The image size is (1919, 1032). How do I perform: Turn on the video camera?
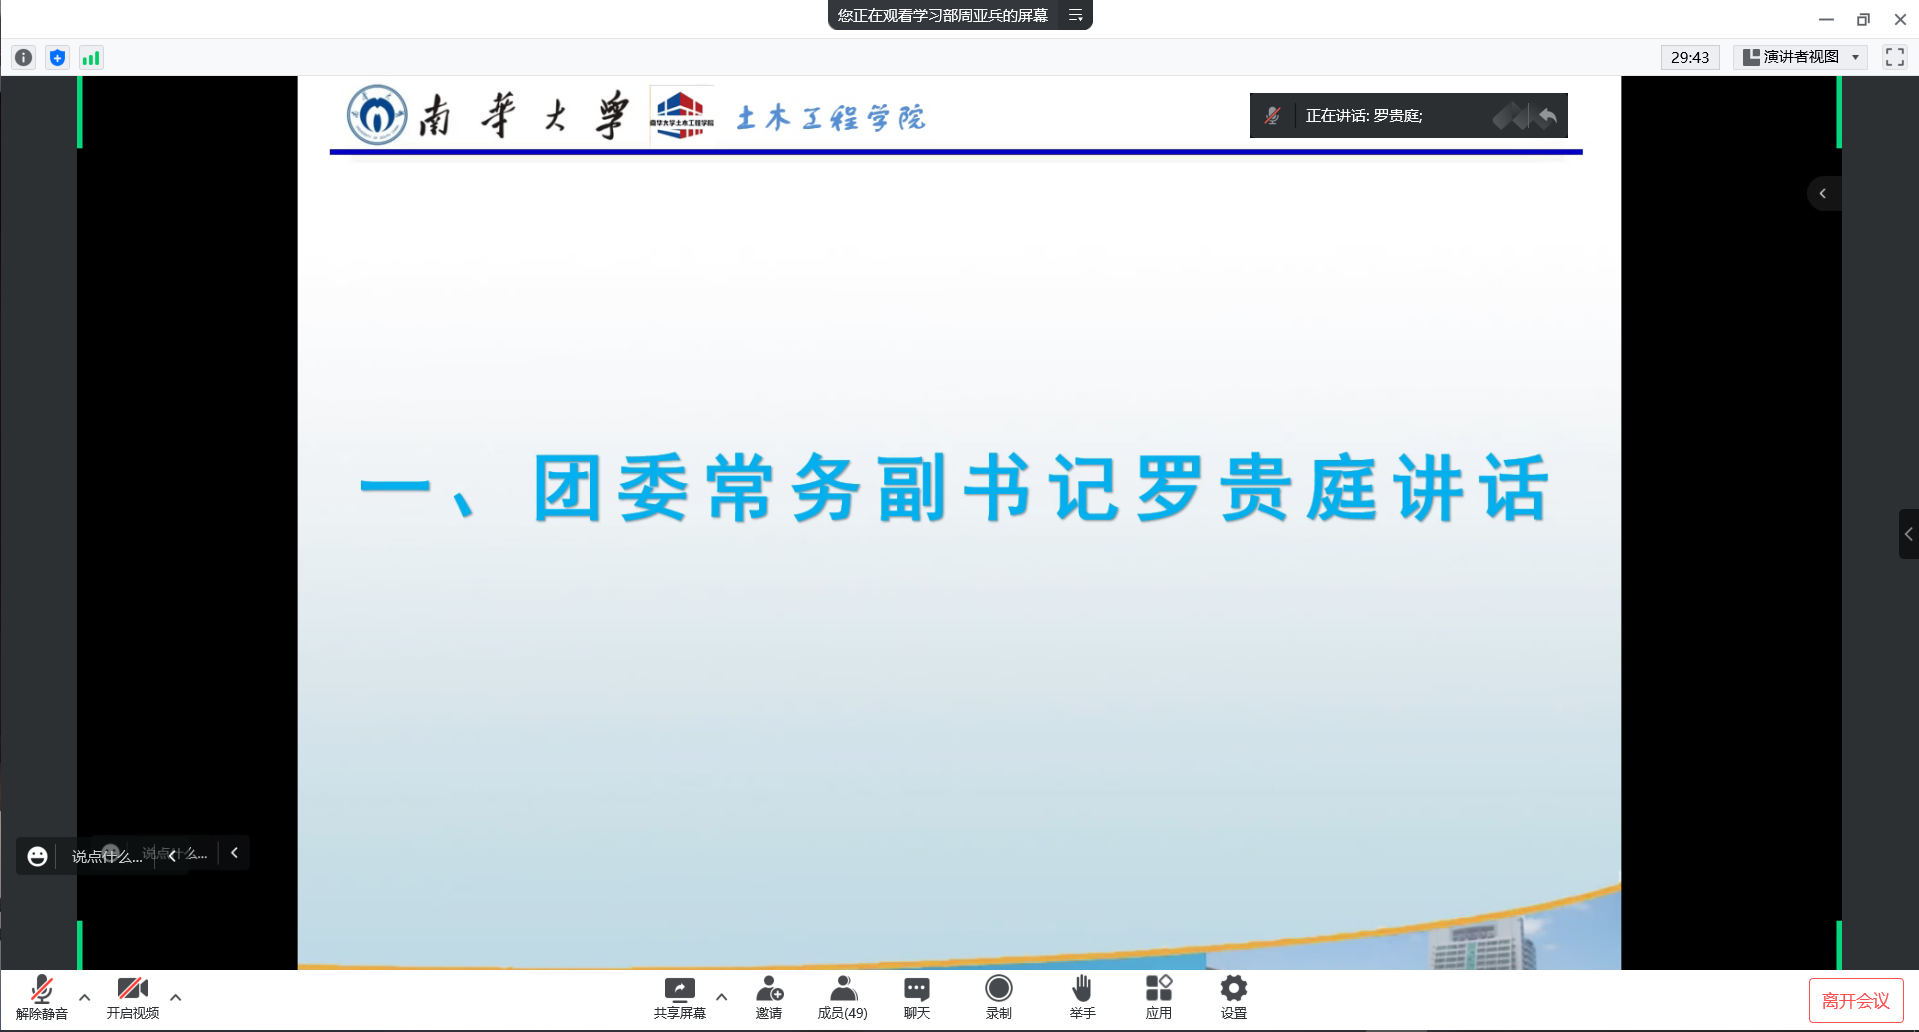coord(133,997)
